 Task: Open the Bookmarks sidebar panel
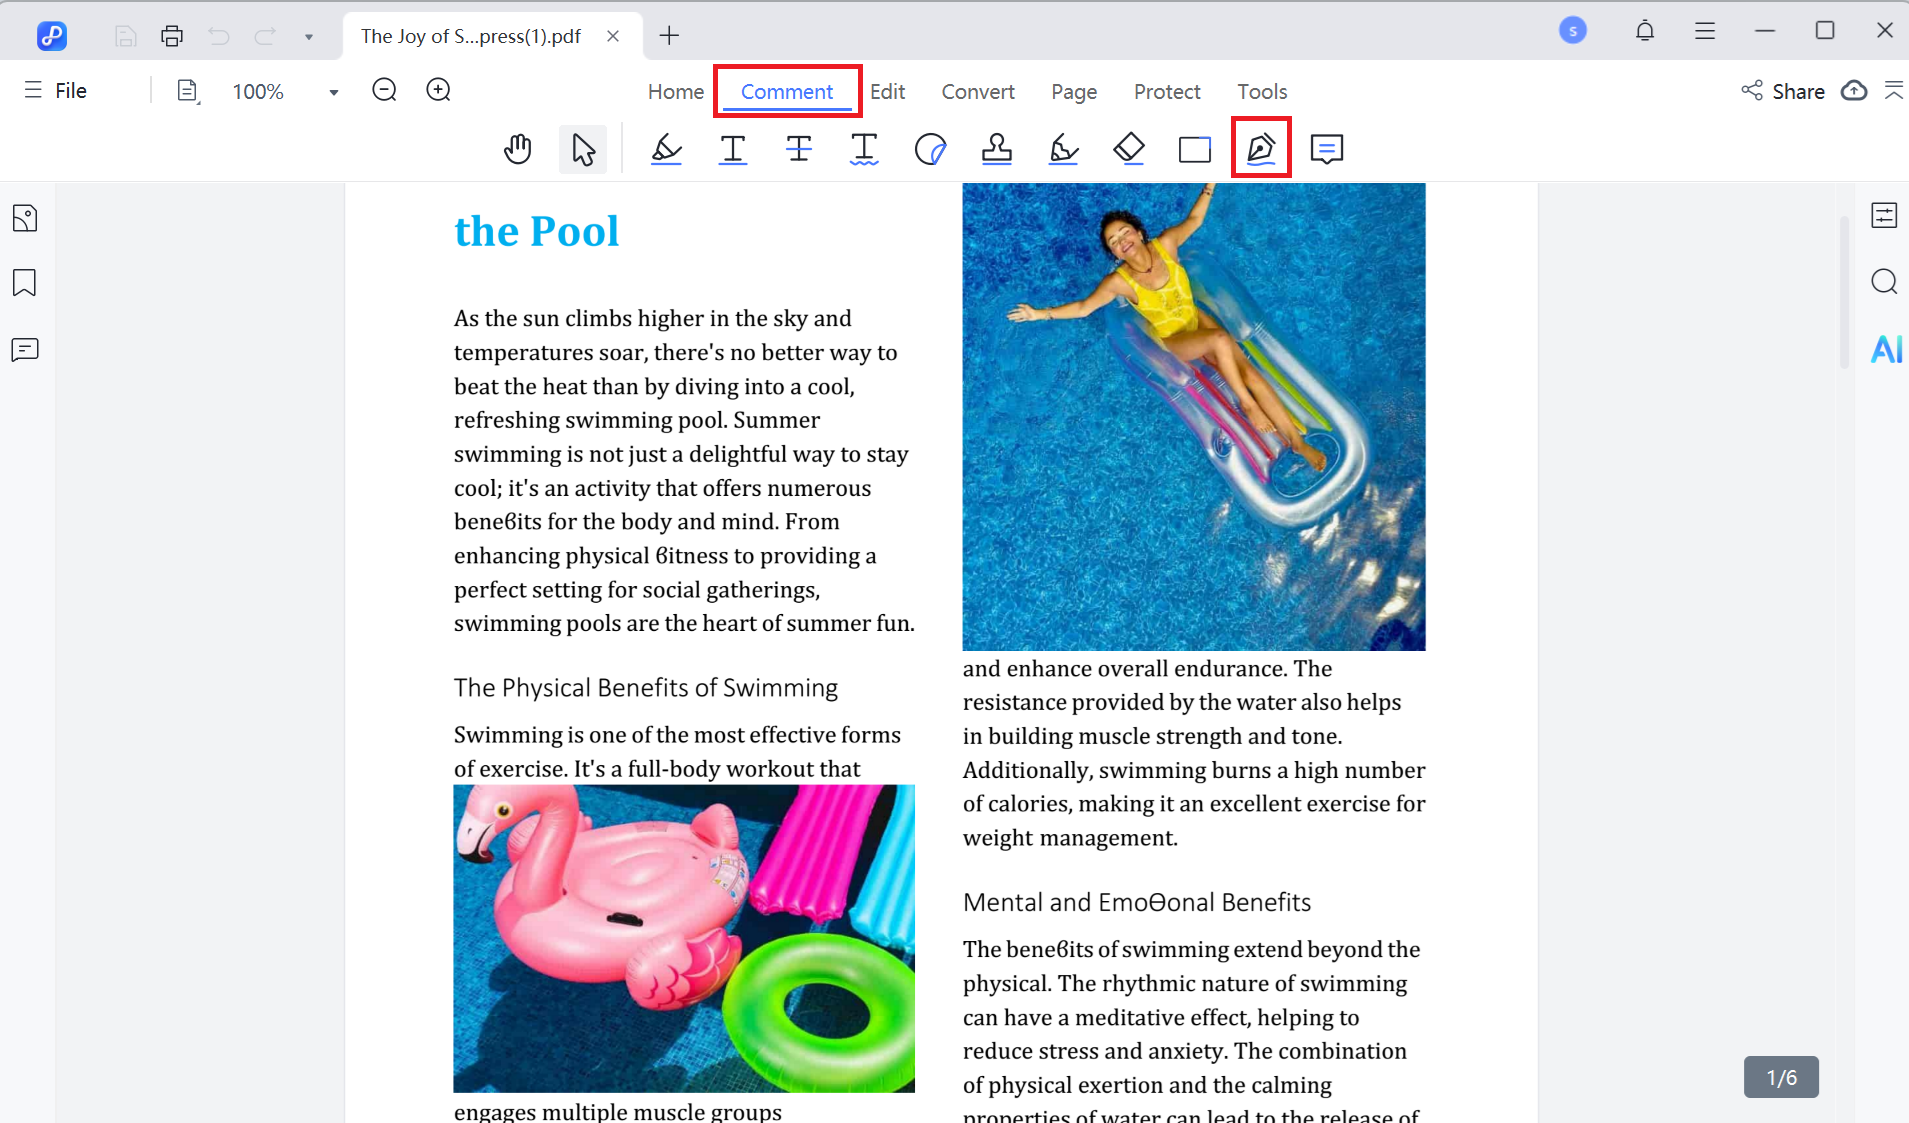[x=25, y=283]
